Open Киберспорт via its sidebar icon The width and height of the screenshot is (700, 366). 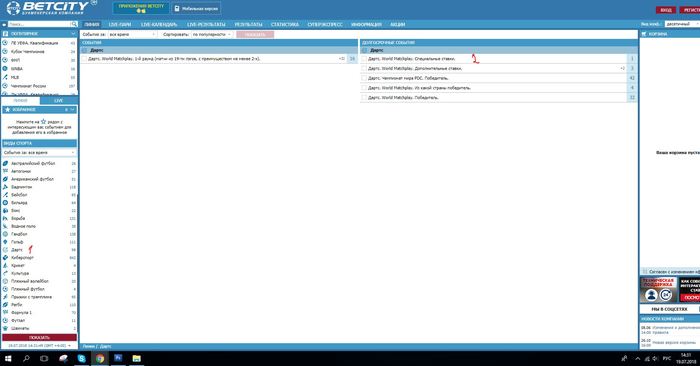[x=5, y=258]
